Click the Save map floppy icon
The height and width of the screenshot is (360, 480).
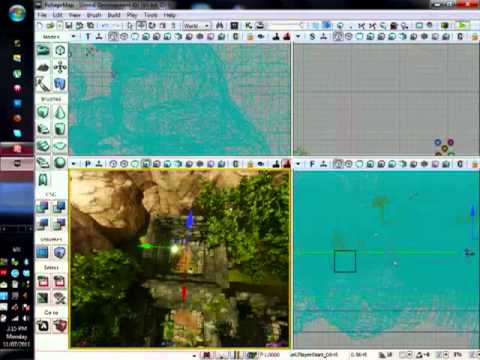pos(69,25)
